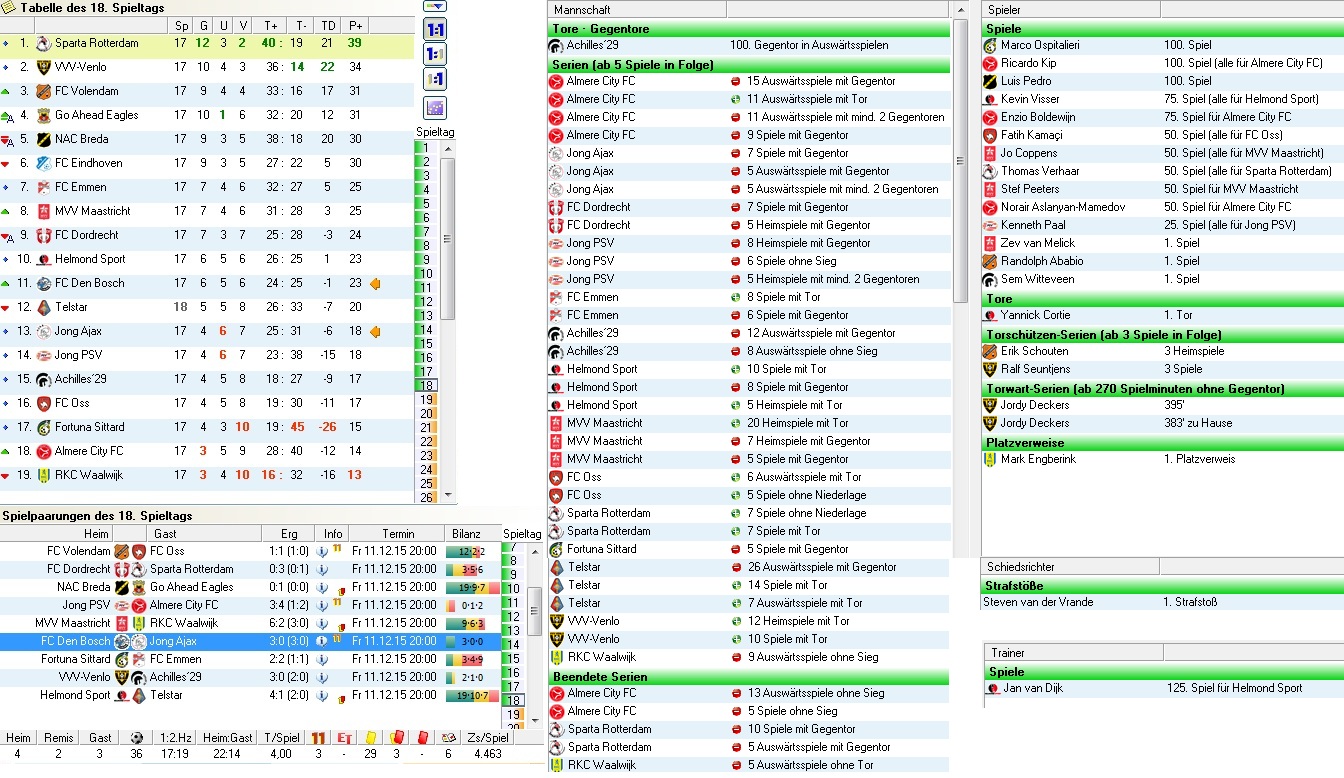Select matchday 5 in the upper Spieltag list
The width and height of the screenshot is (1344, 778).
[426, 204]
